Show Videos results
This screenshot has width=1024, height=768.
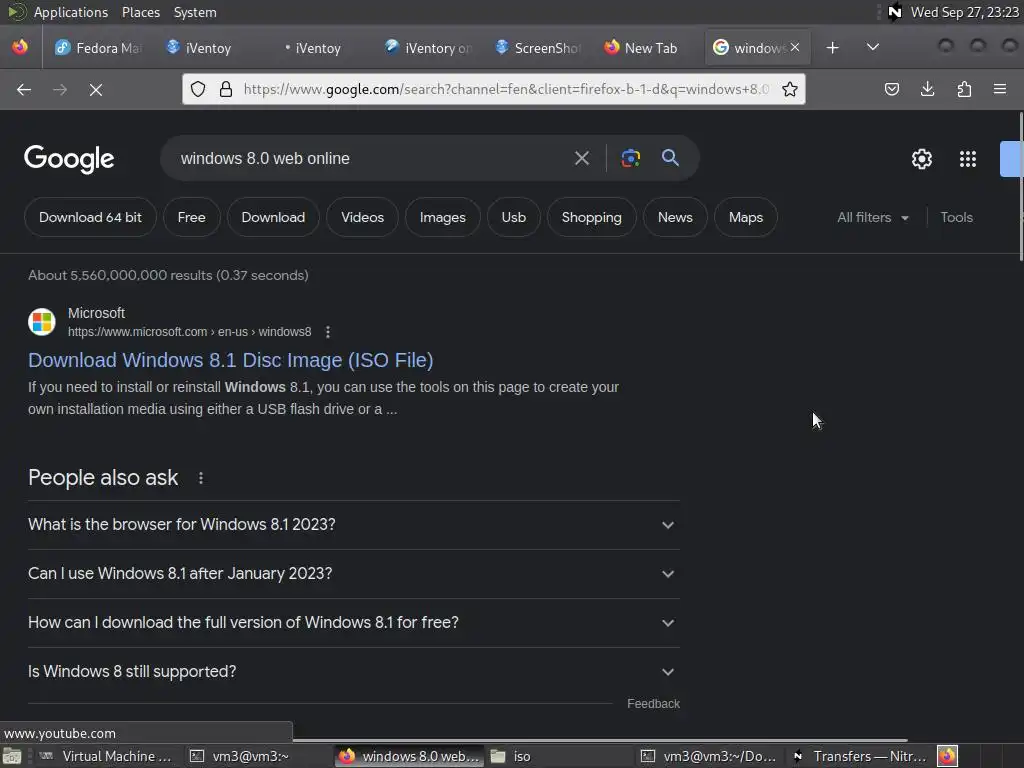pos(362,217)
